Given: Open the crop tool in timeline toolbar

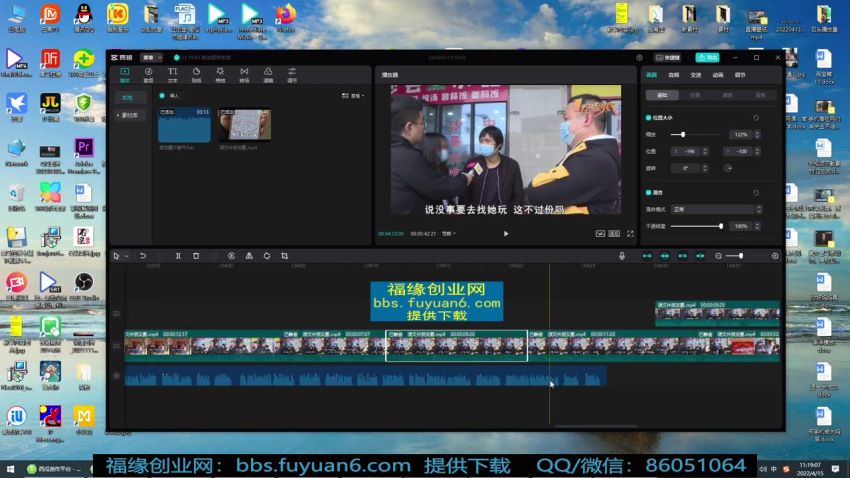Looking at the screenshot, I should point(285,256).
